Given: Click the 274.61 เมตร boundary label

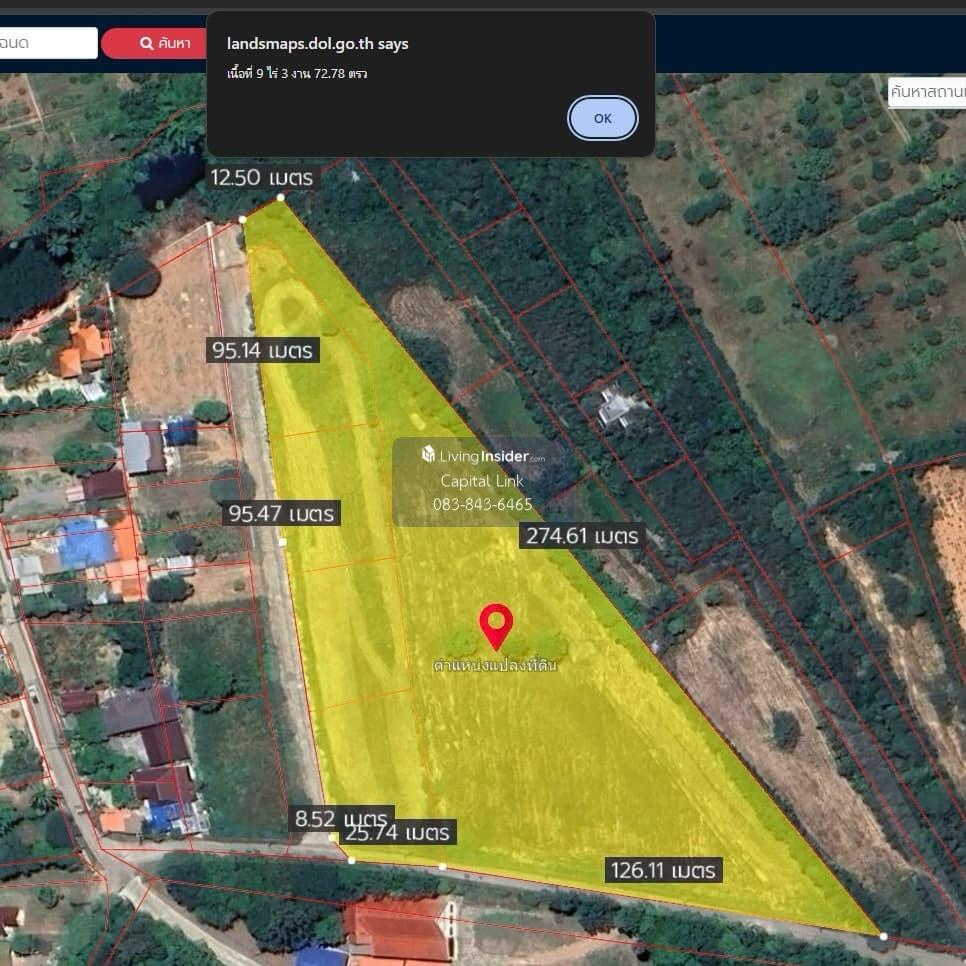Looking at the screenshot, I should (x=581, y=536).
